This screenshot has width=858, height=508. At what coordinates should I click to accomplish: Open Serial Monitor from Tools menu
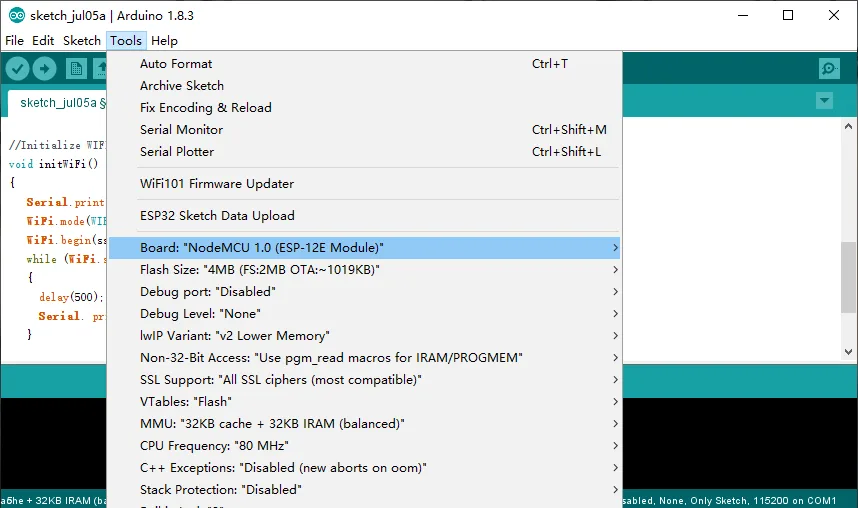click(364, 129)
